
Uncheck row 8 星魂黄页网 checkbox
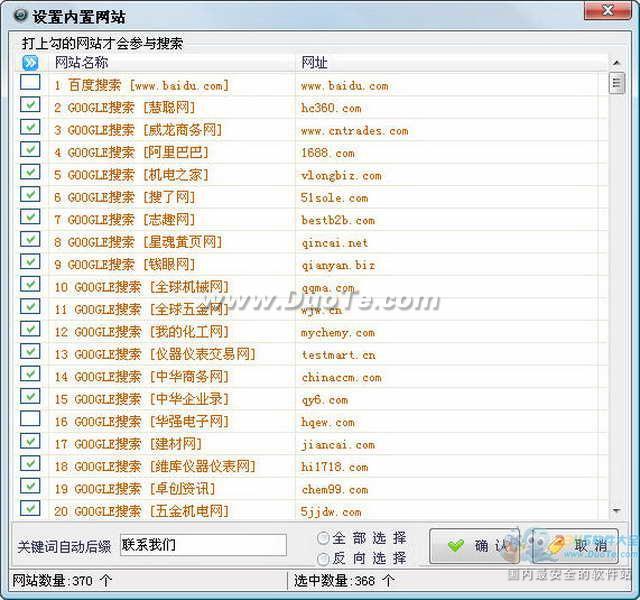(30, 239)
